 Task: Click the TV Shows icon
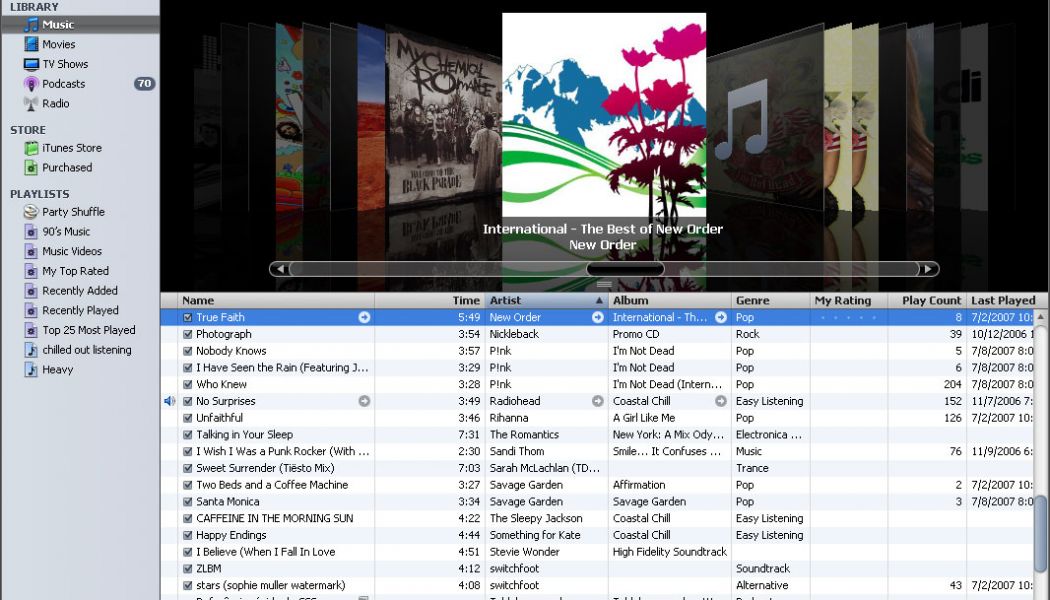coord(31,64)
